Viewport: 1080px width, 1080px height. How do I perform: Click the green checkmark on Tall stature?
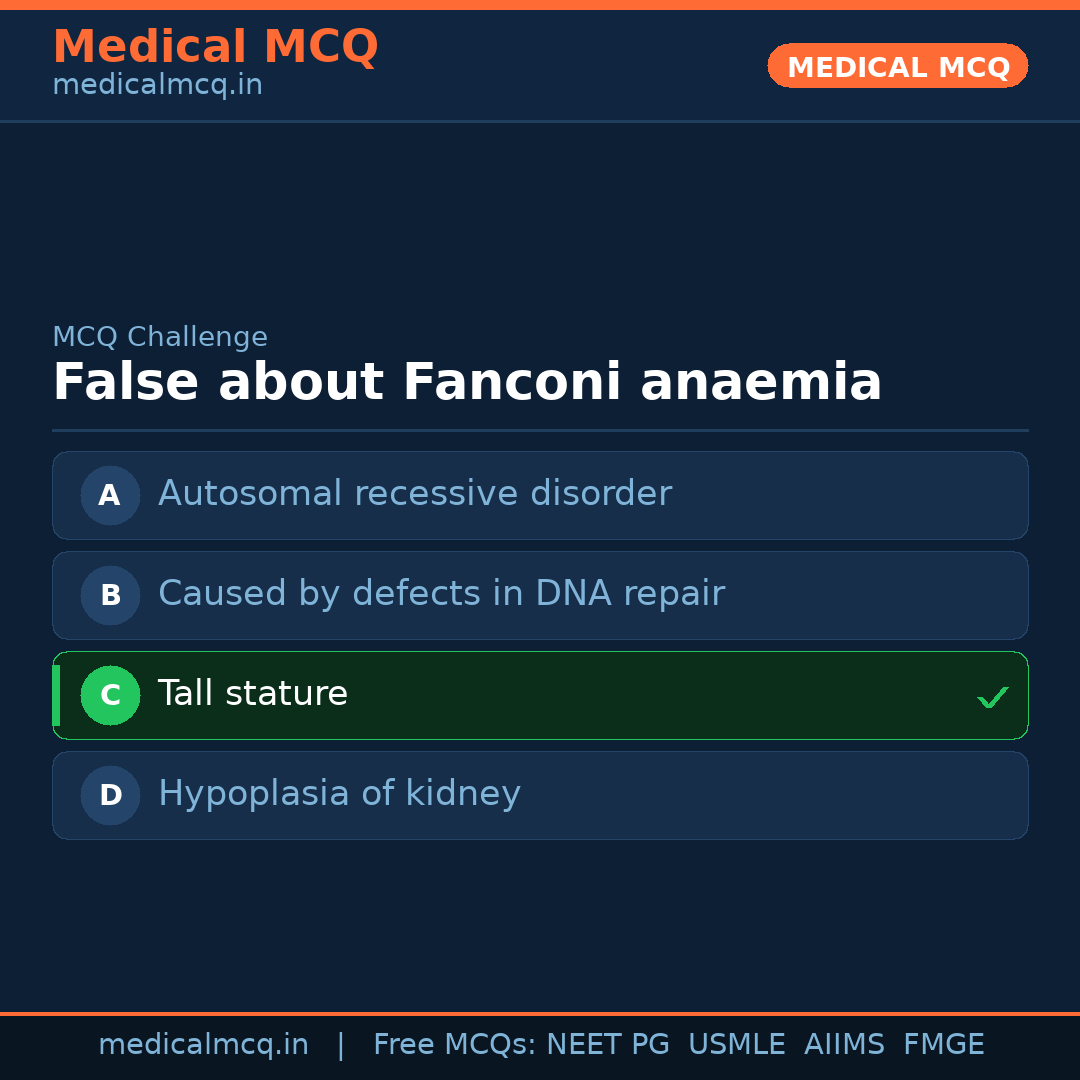click(992, 697)
